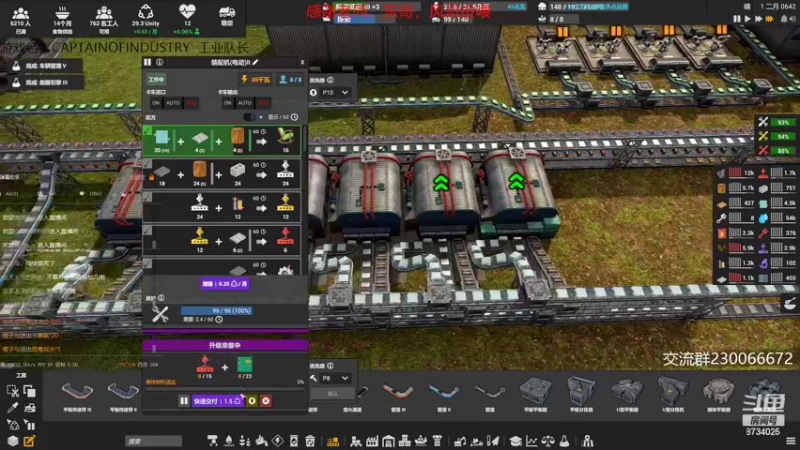Click the upgrade materials delivery progress bar
Image resolution: width=800 pixels, height=450 pixels.
click(x=225, y=389)
